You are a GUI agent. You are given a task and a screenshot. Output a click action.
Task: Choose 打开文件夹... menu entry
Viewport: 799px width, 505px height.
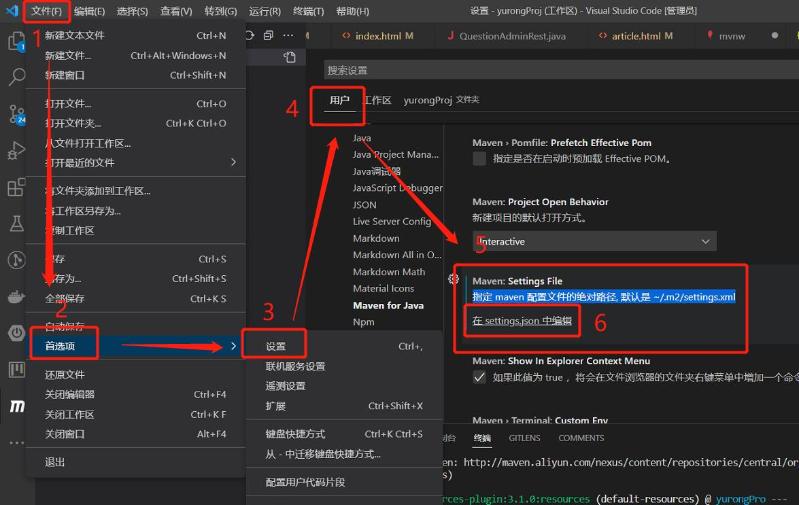coord(136,123)
